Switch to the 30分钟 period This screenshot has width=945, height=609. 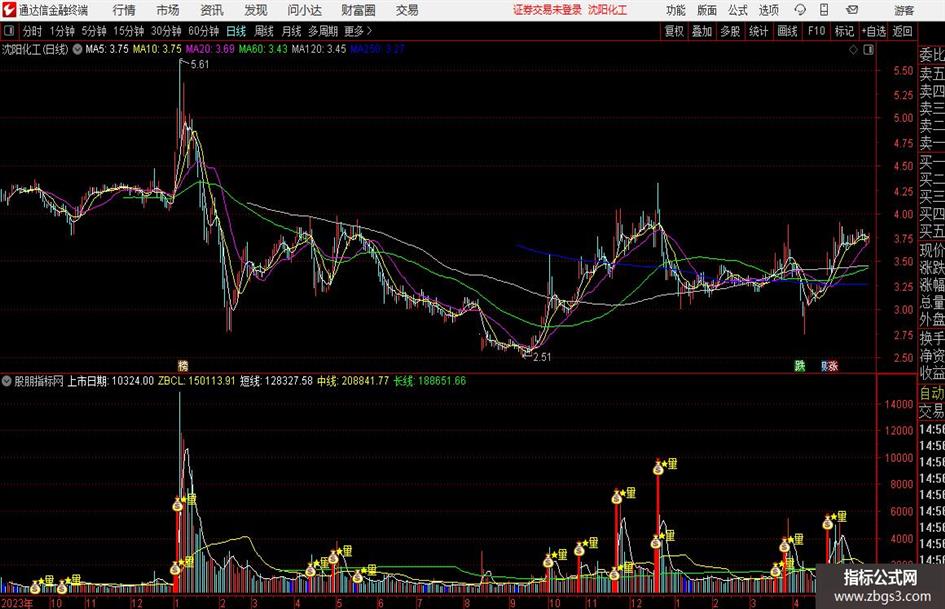[x=166, y=31]
